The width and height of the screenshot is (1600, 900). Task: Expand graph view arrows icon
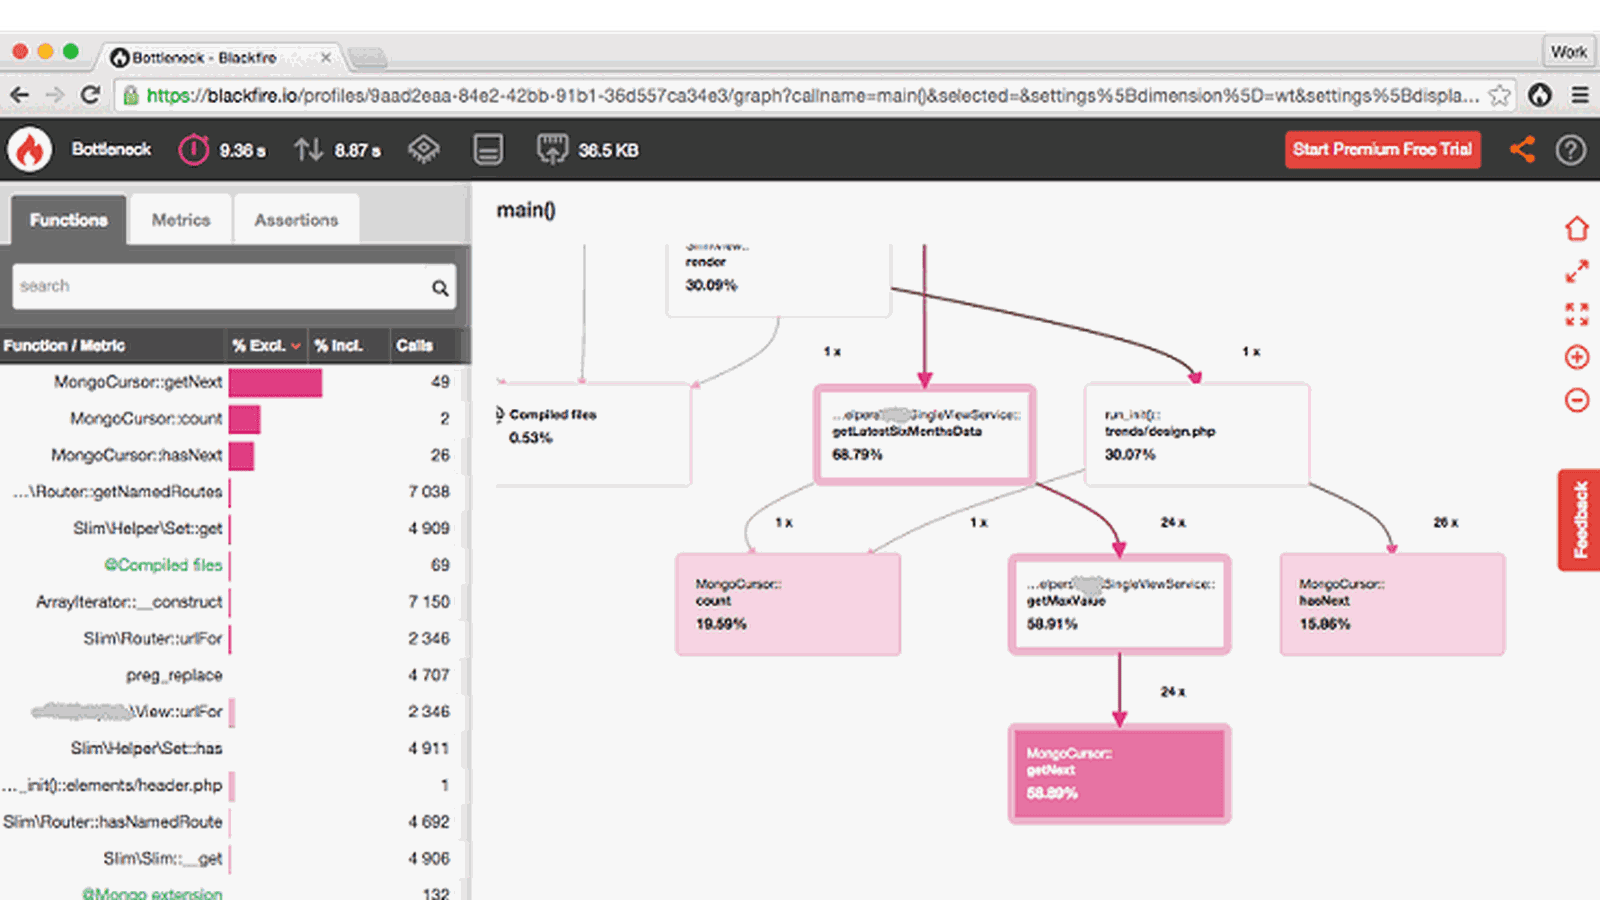point(1577,272)
